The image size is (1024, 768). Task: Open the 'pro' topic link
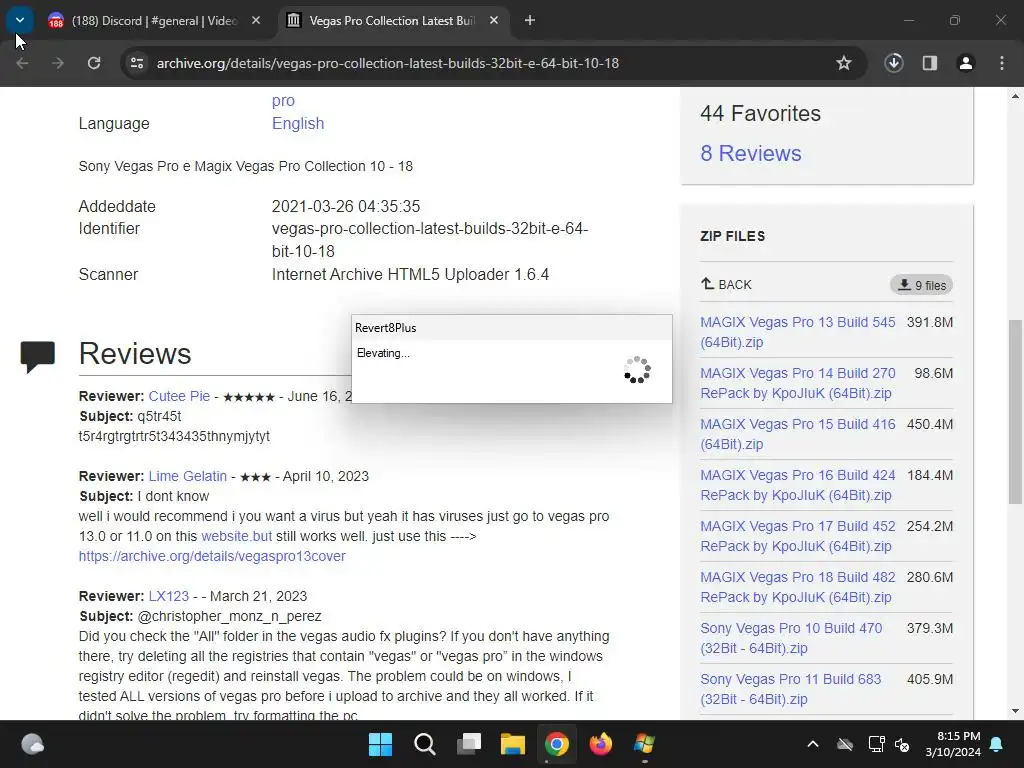coord(283,101)
